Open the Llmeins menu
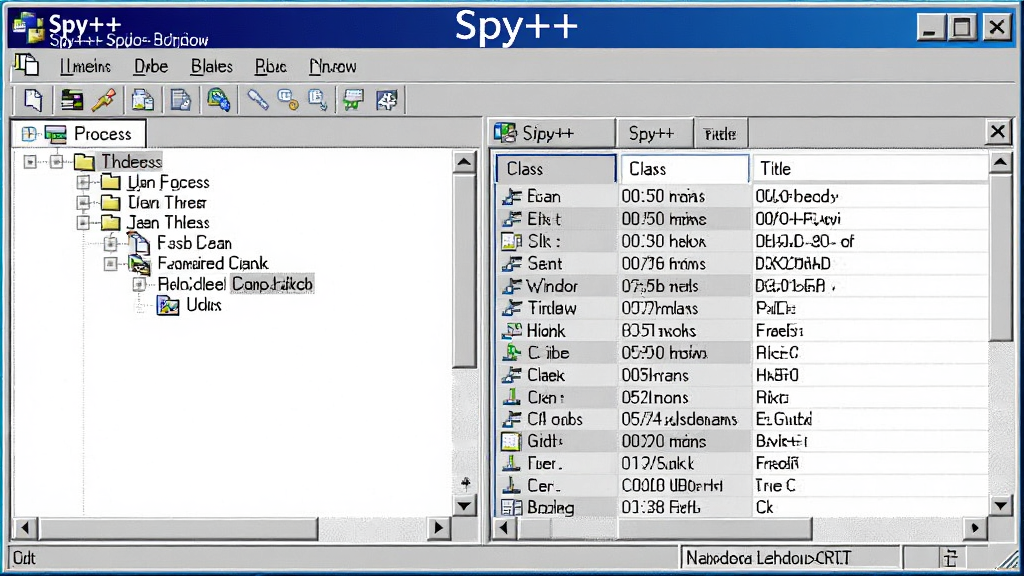Viewport: 1024px width, 576px height. click(x=85, y=67)
